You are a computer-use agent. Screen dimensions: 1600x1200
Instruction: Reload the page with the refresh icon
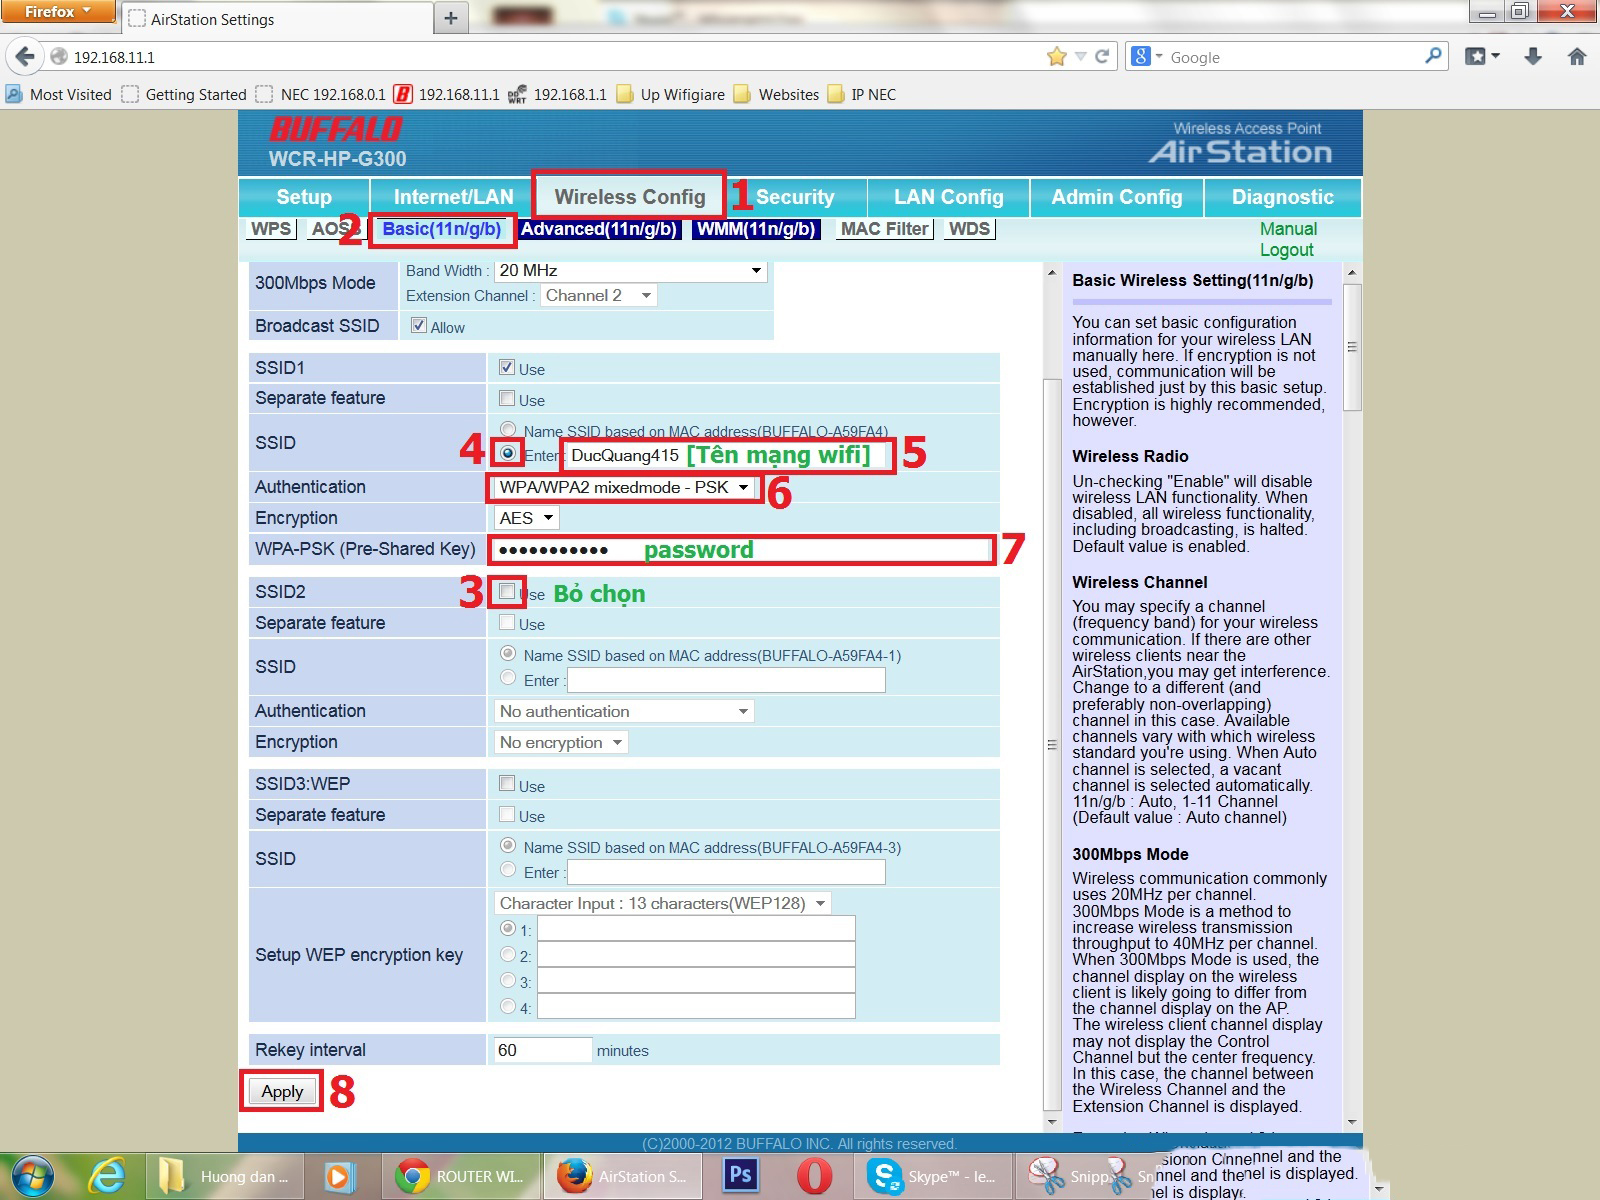coord(1102,57)
